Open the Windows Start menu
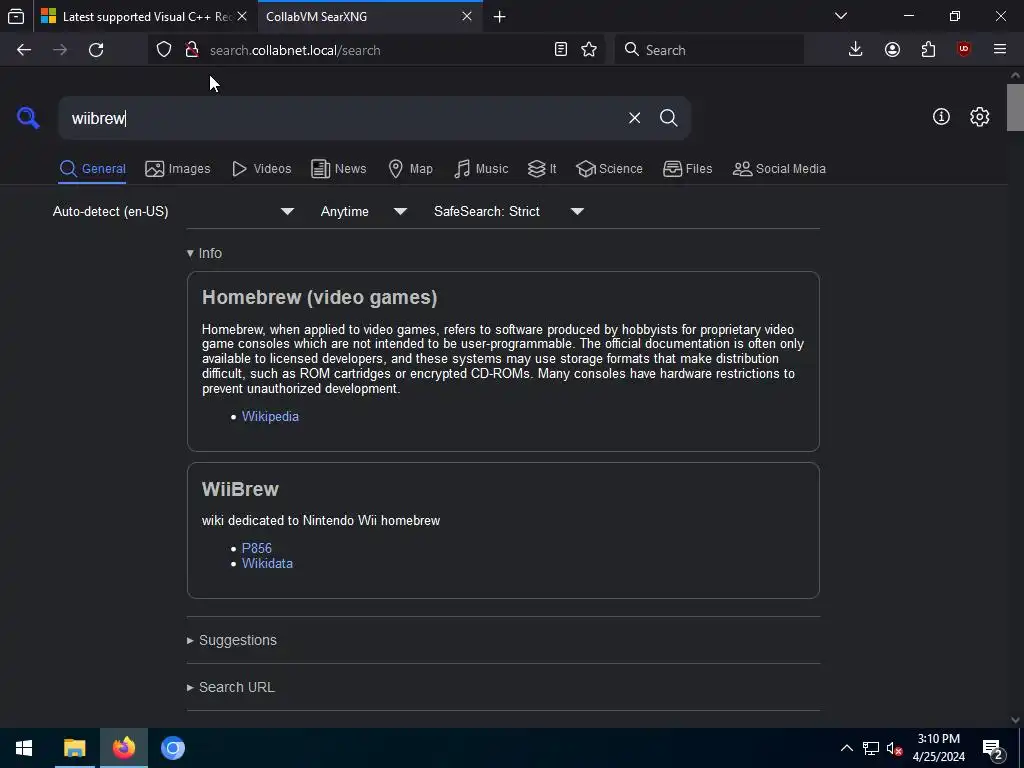 (24, 748)
